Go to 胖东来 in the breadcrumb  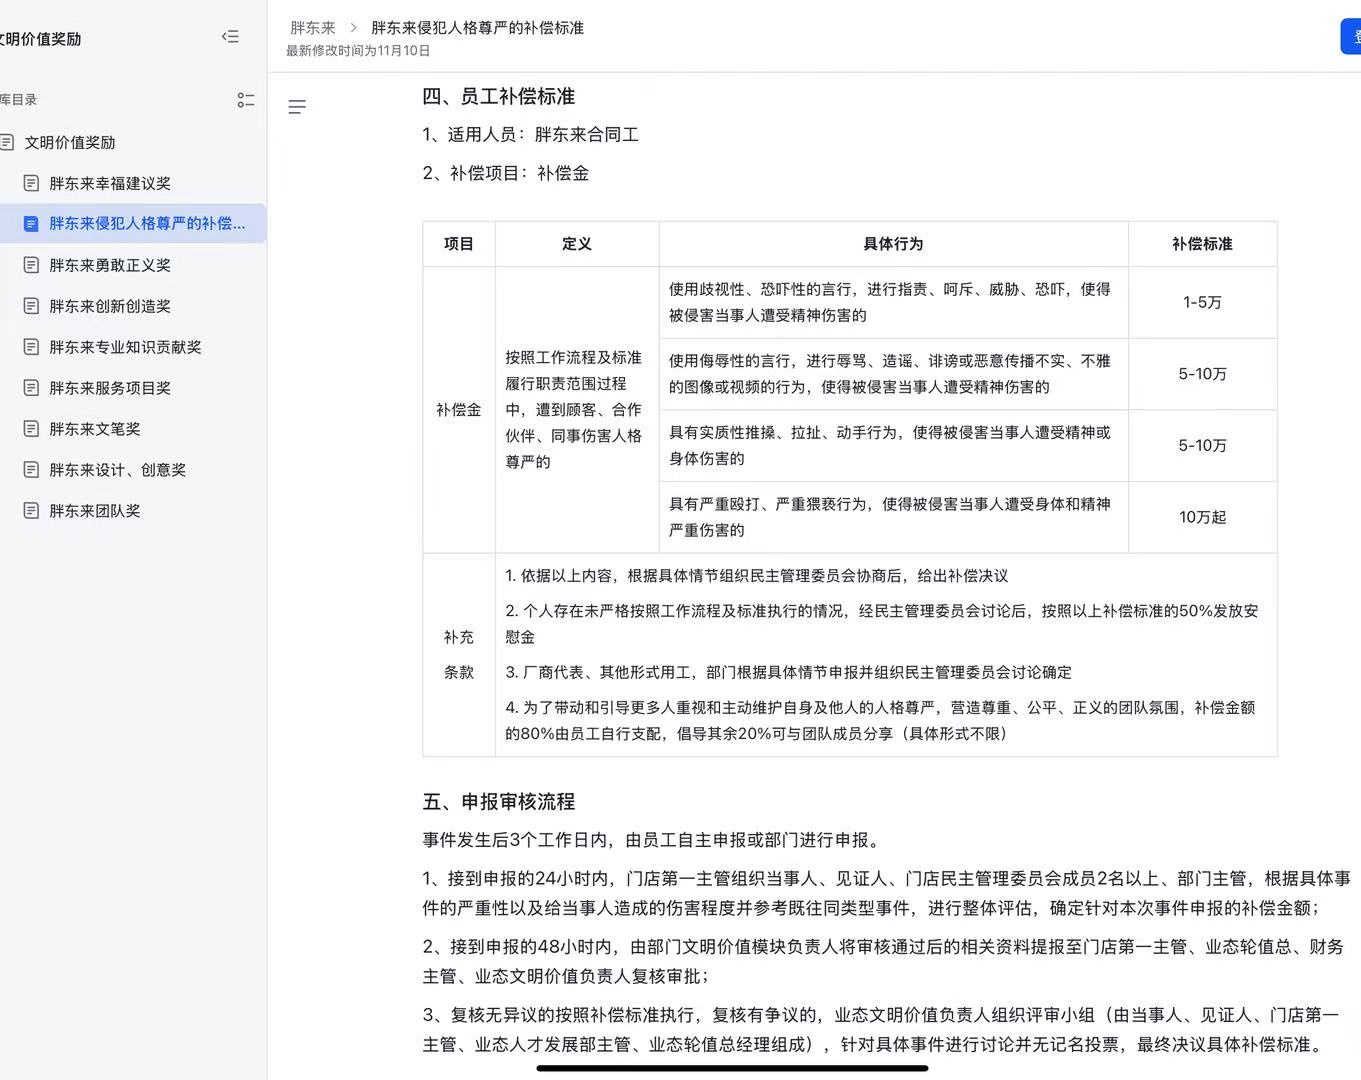tap(313, 28)
